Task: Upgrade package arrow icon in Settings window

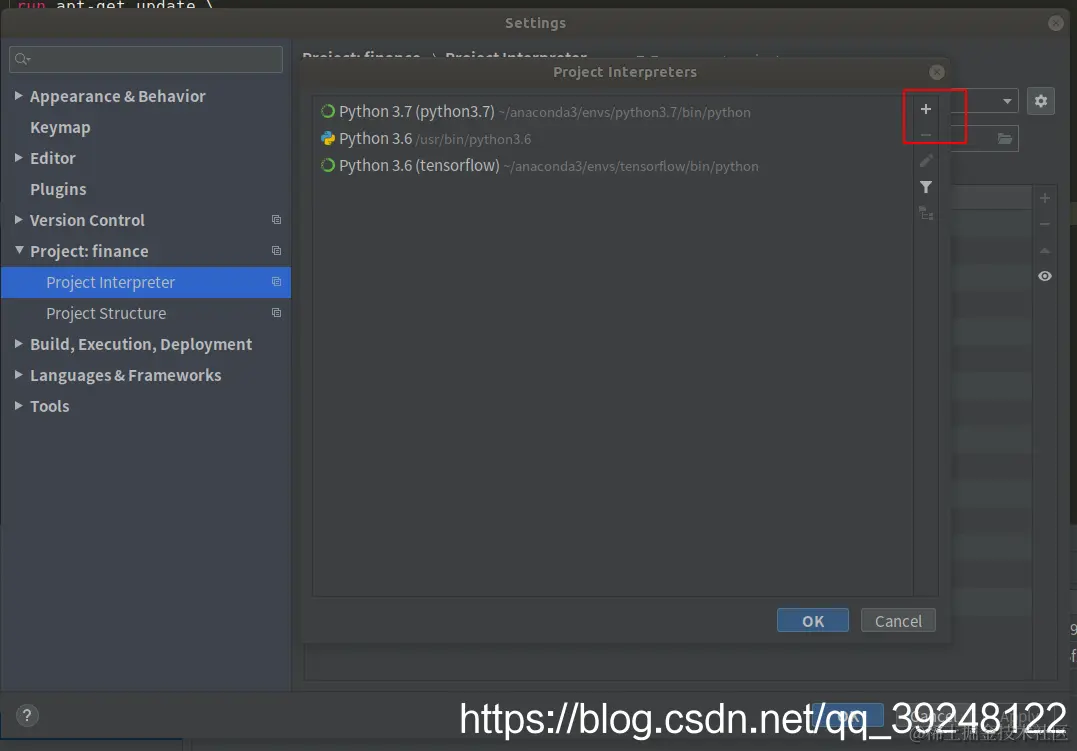Action: tap(1045, 250)
